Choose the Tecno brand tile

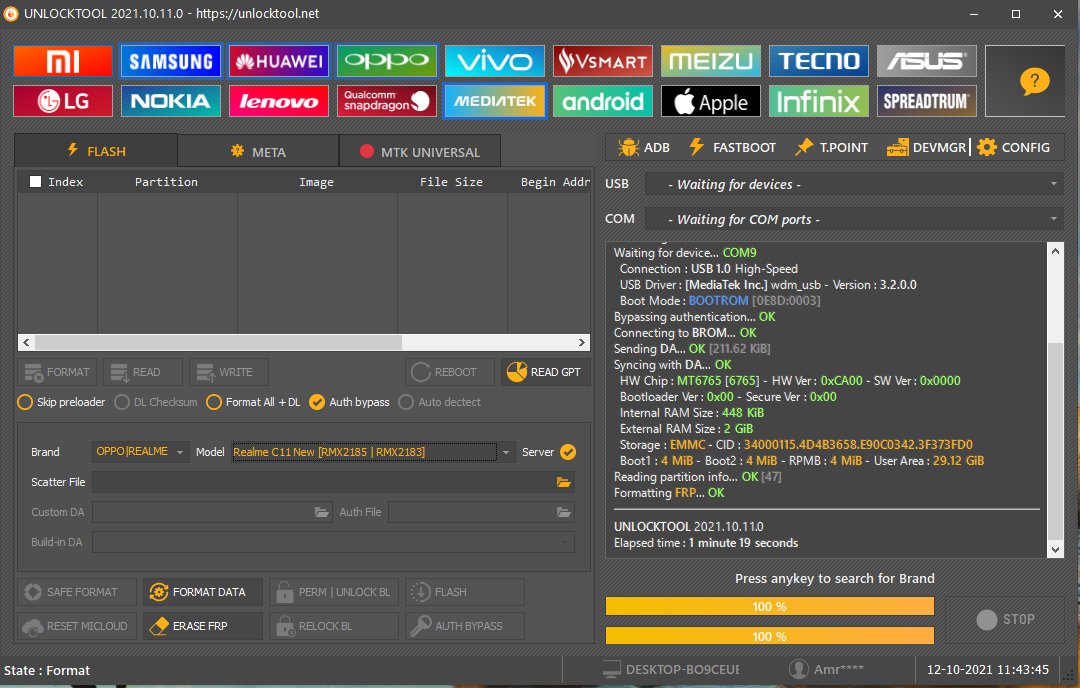pyautogui.click(x=819, y=61)
